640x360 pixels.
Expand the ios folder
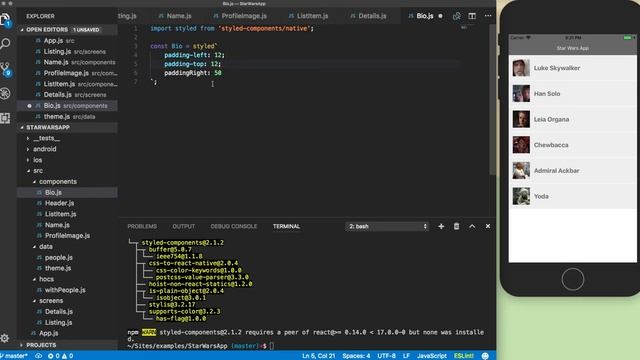(x=67, y=160)
